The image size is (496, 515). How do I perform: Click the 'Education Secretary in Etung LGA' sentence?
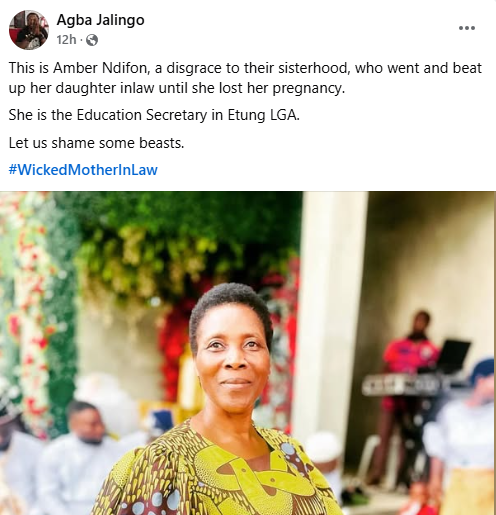[154, 115]
